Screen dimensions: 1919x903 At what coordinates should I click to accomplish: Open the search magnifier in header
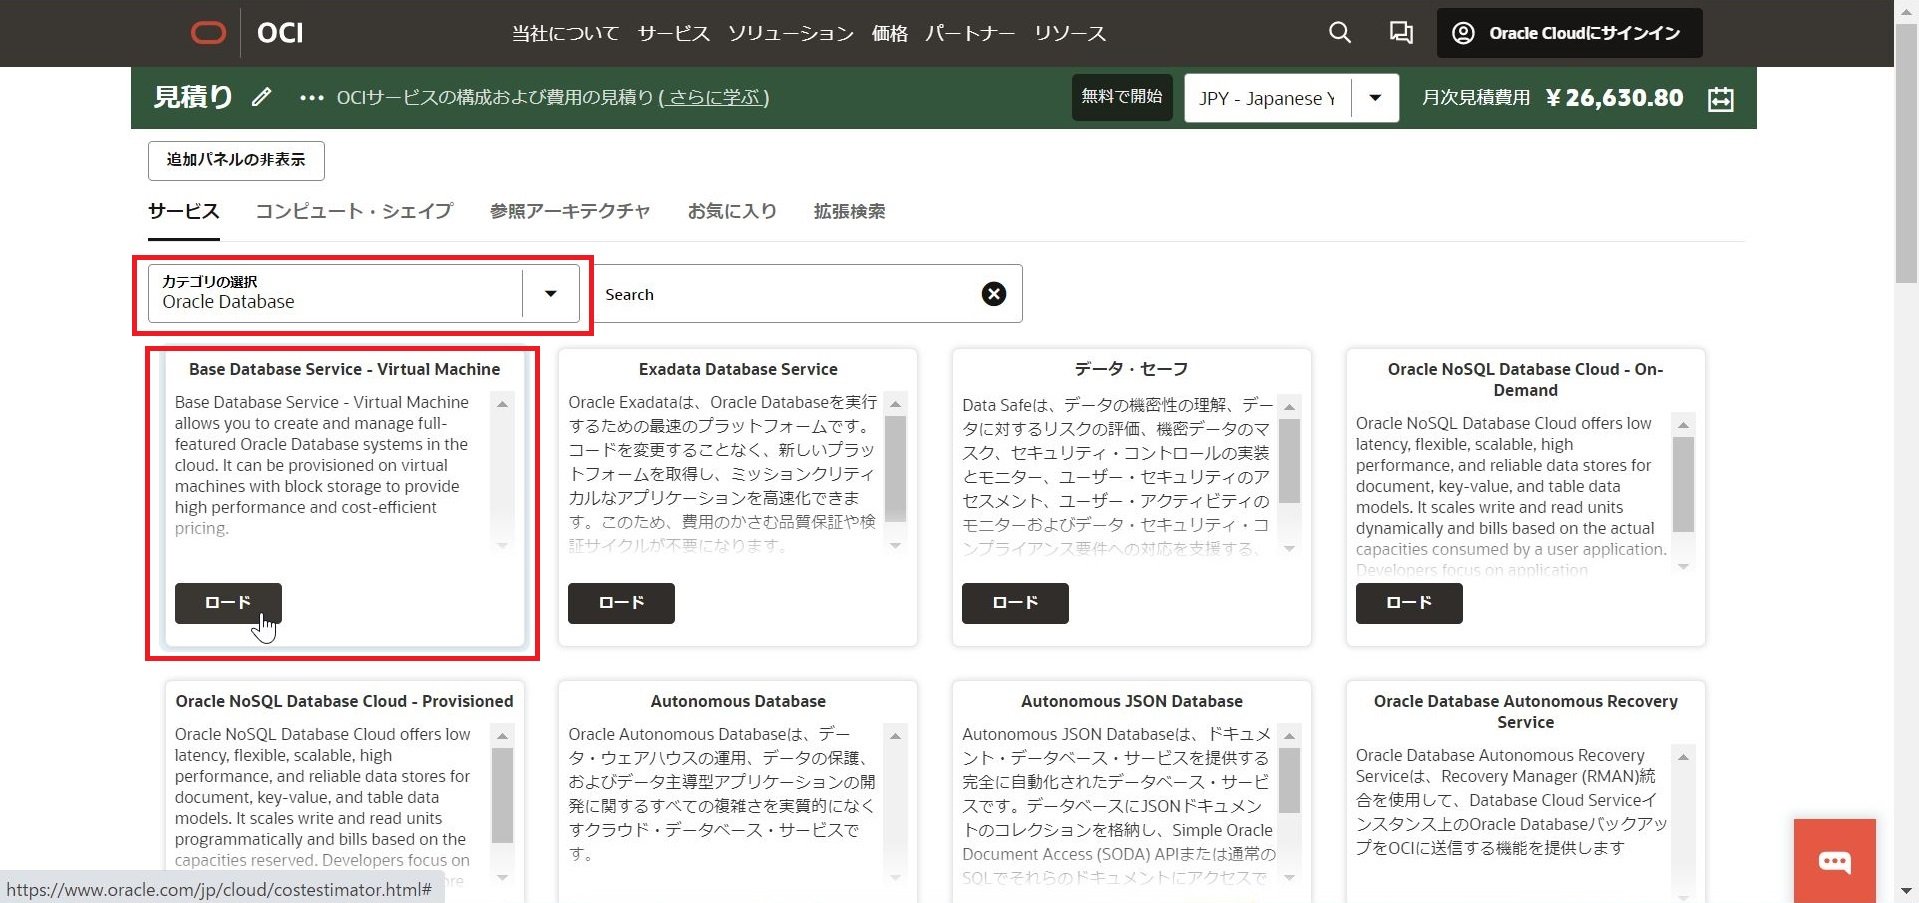click(x=1339, y=33)
